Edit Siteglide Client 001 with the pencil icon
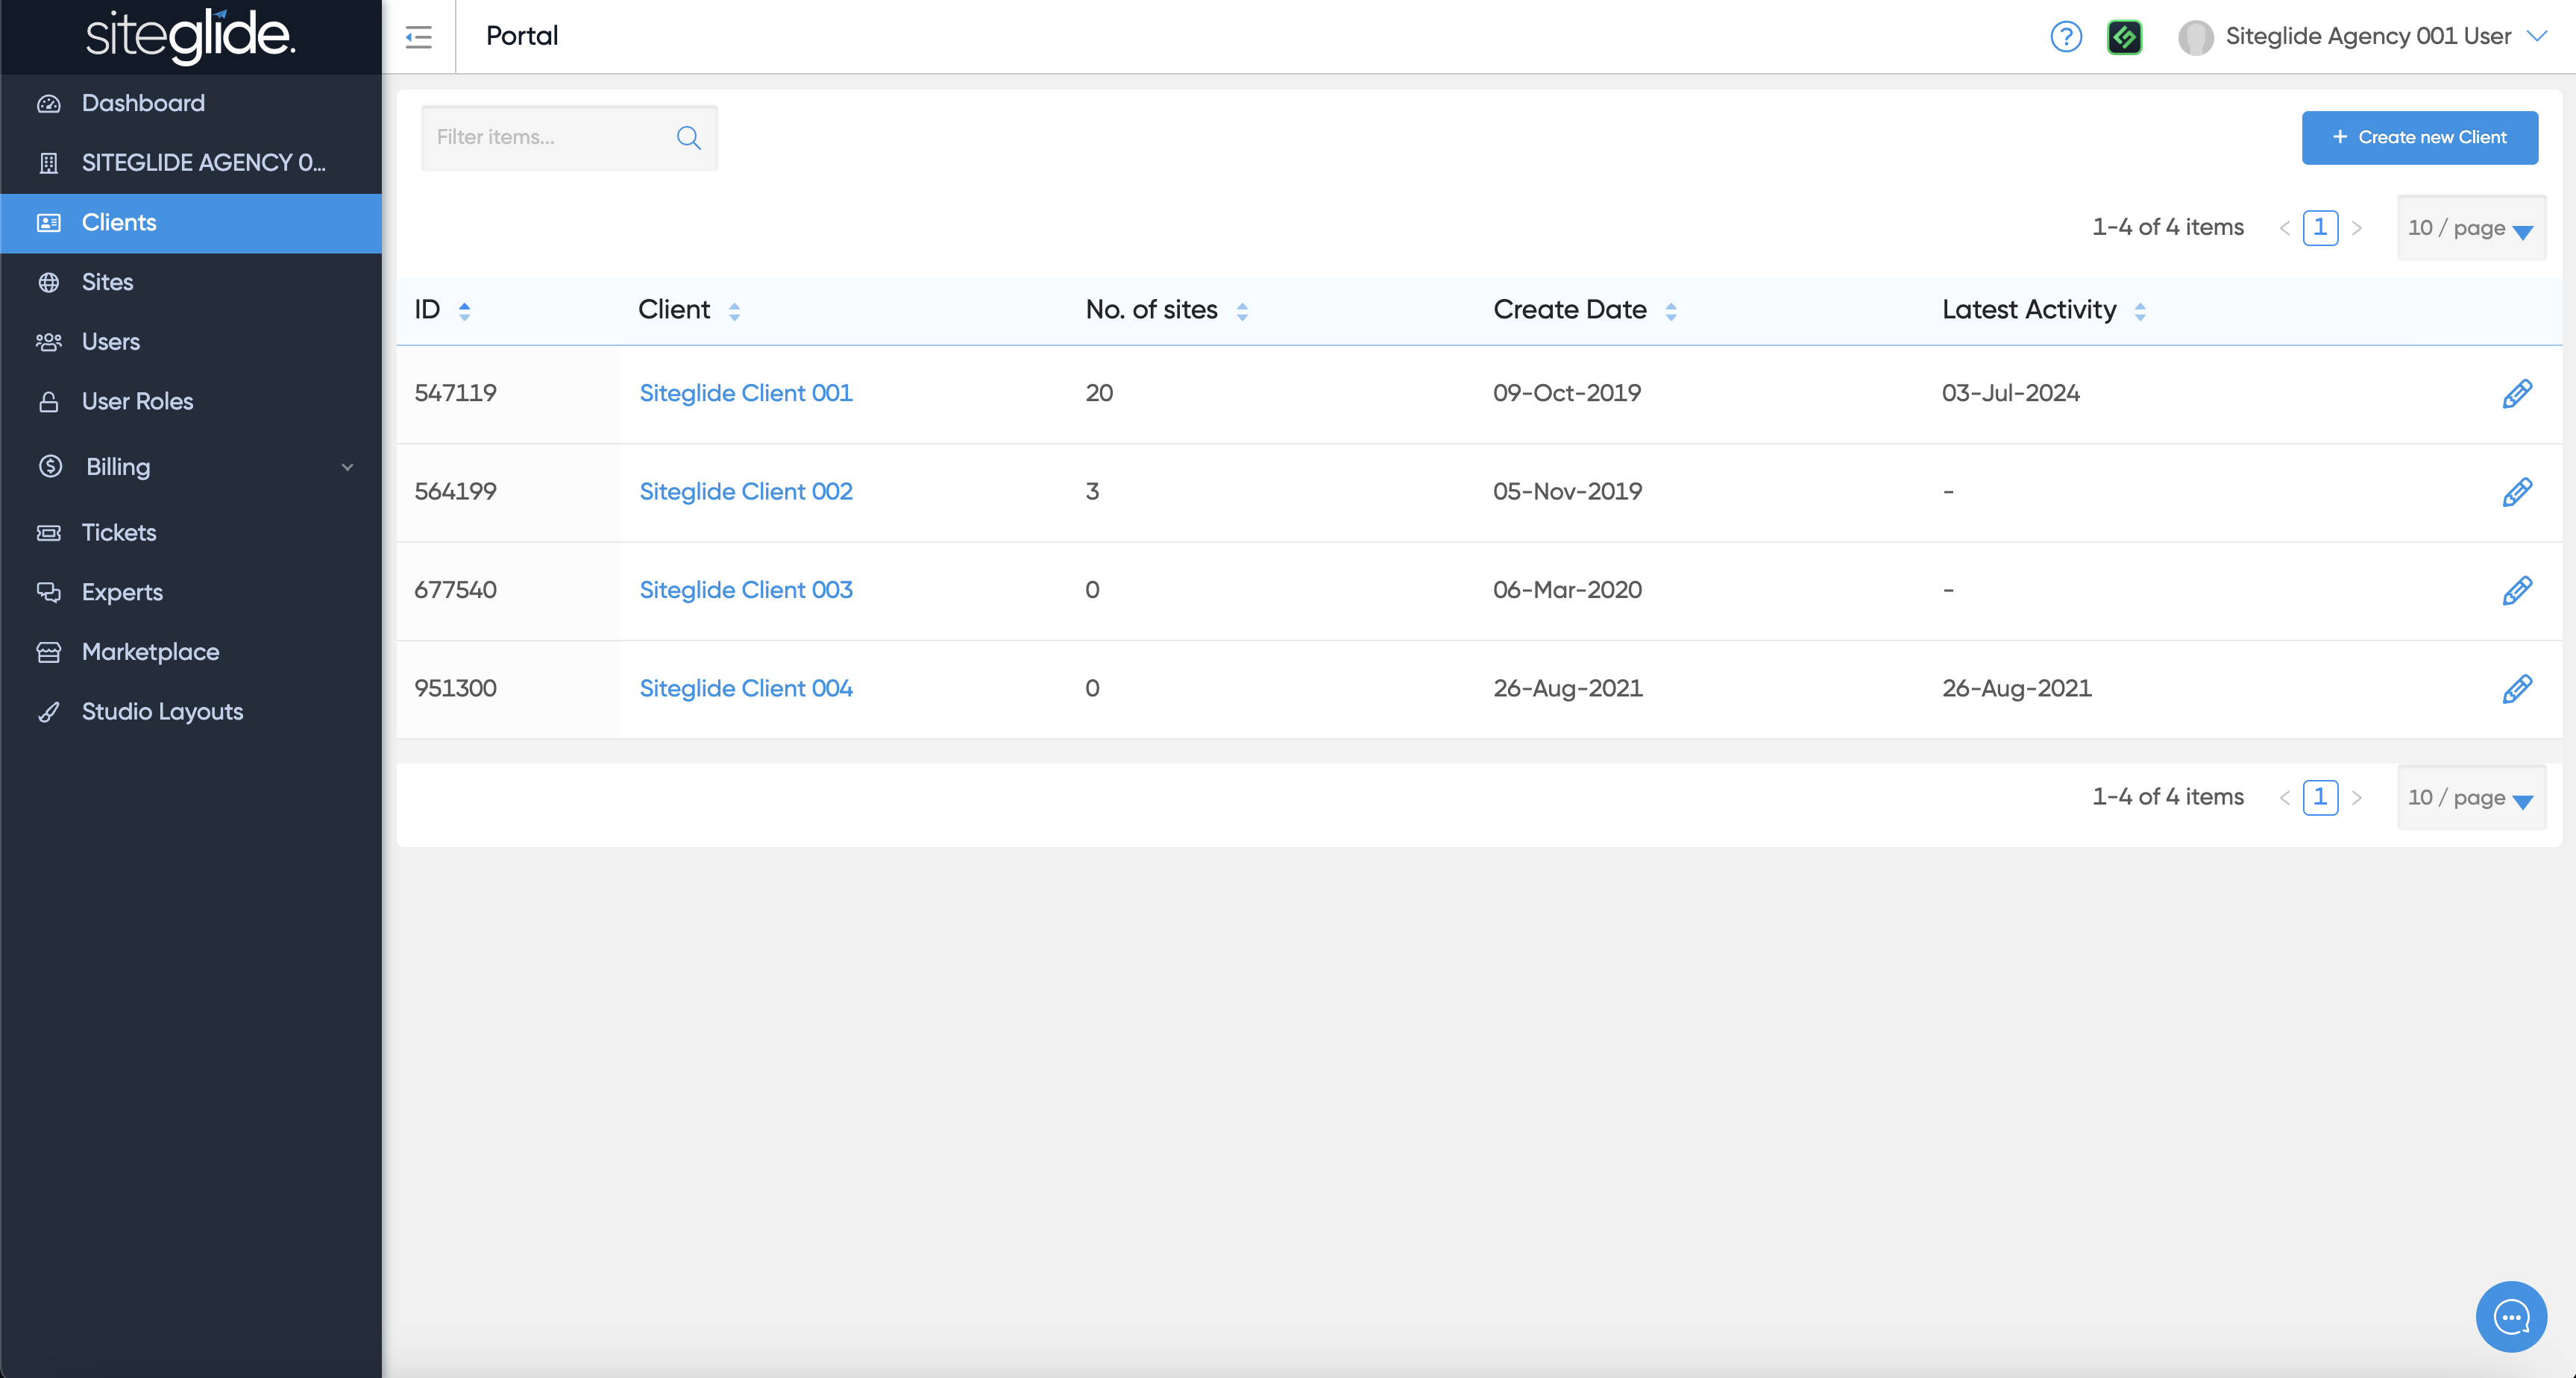 pyautogui.click(x=2516, y=393)
